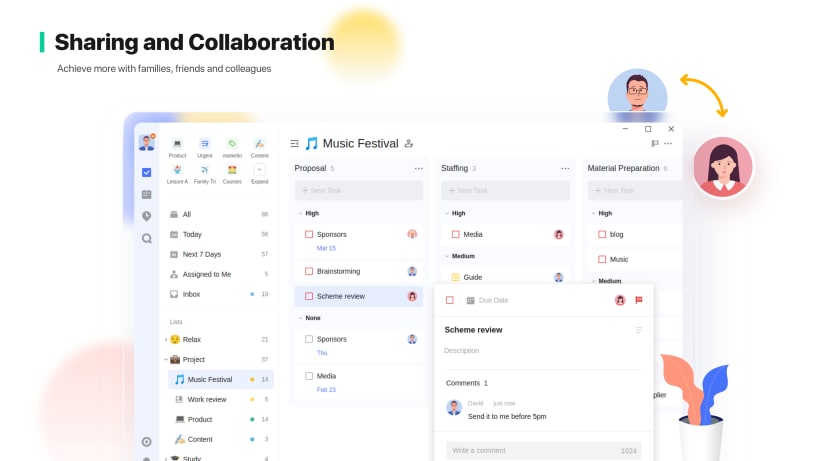The width and height of the screenshot is (819, 461).
Task: Click Due Date in task detail
Action: coord(493,301)
